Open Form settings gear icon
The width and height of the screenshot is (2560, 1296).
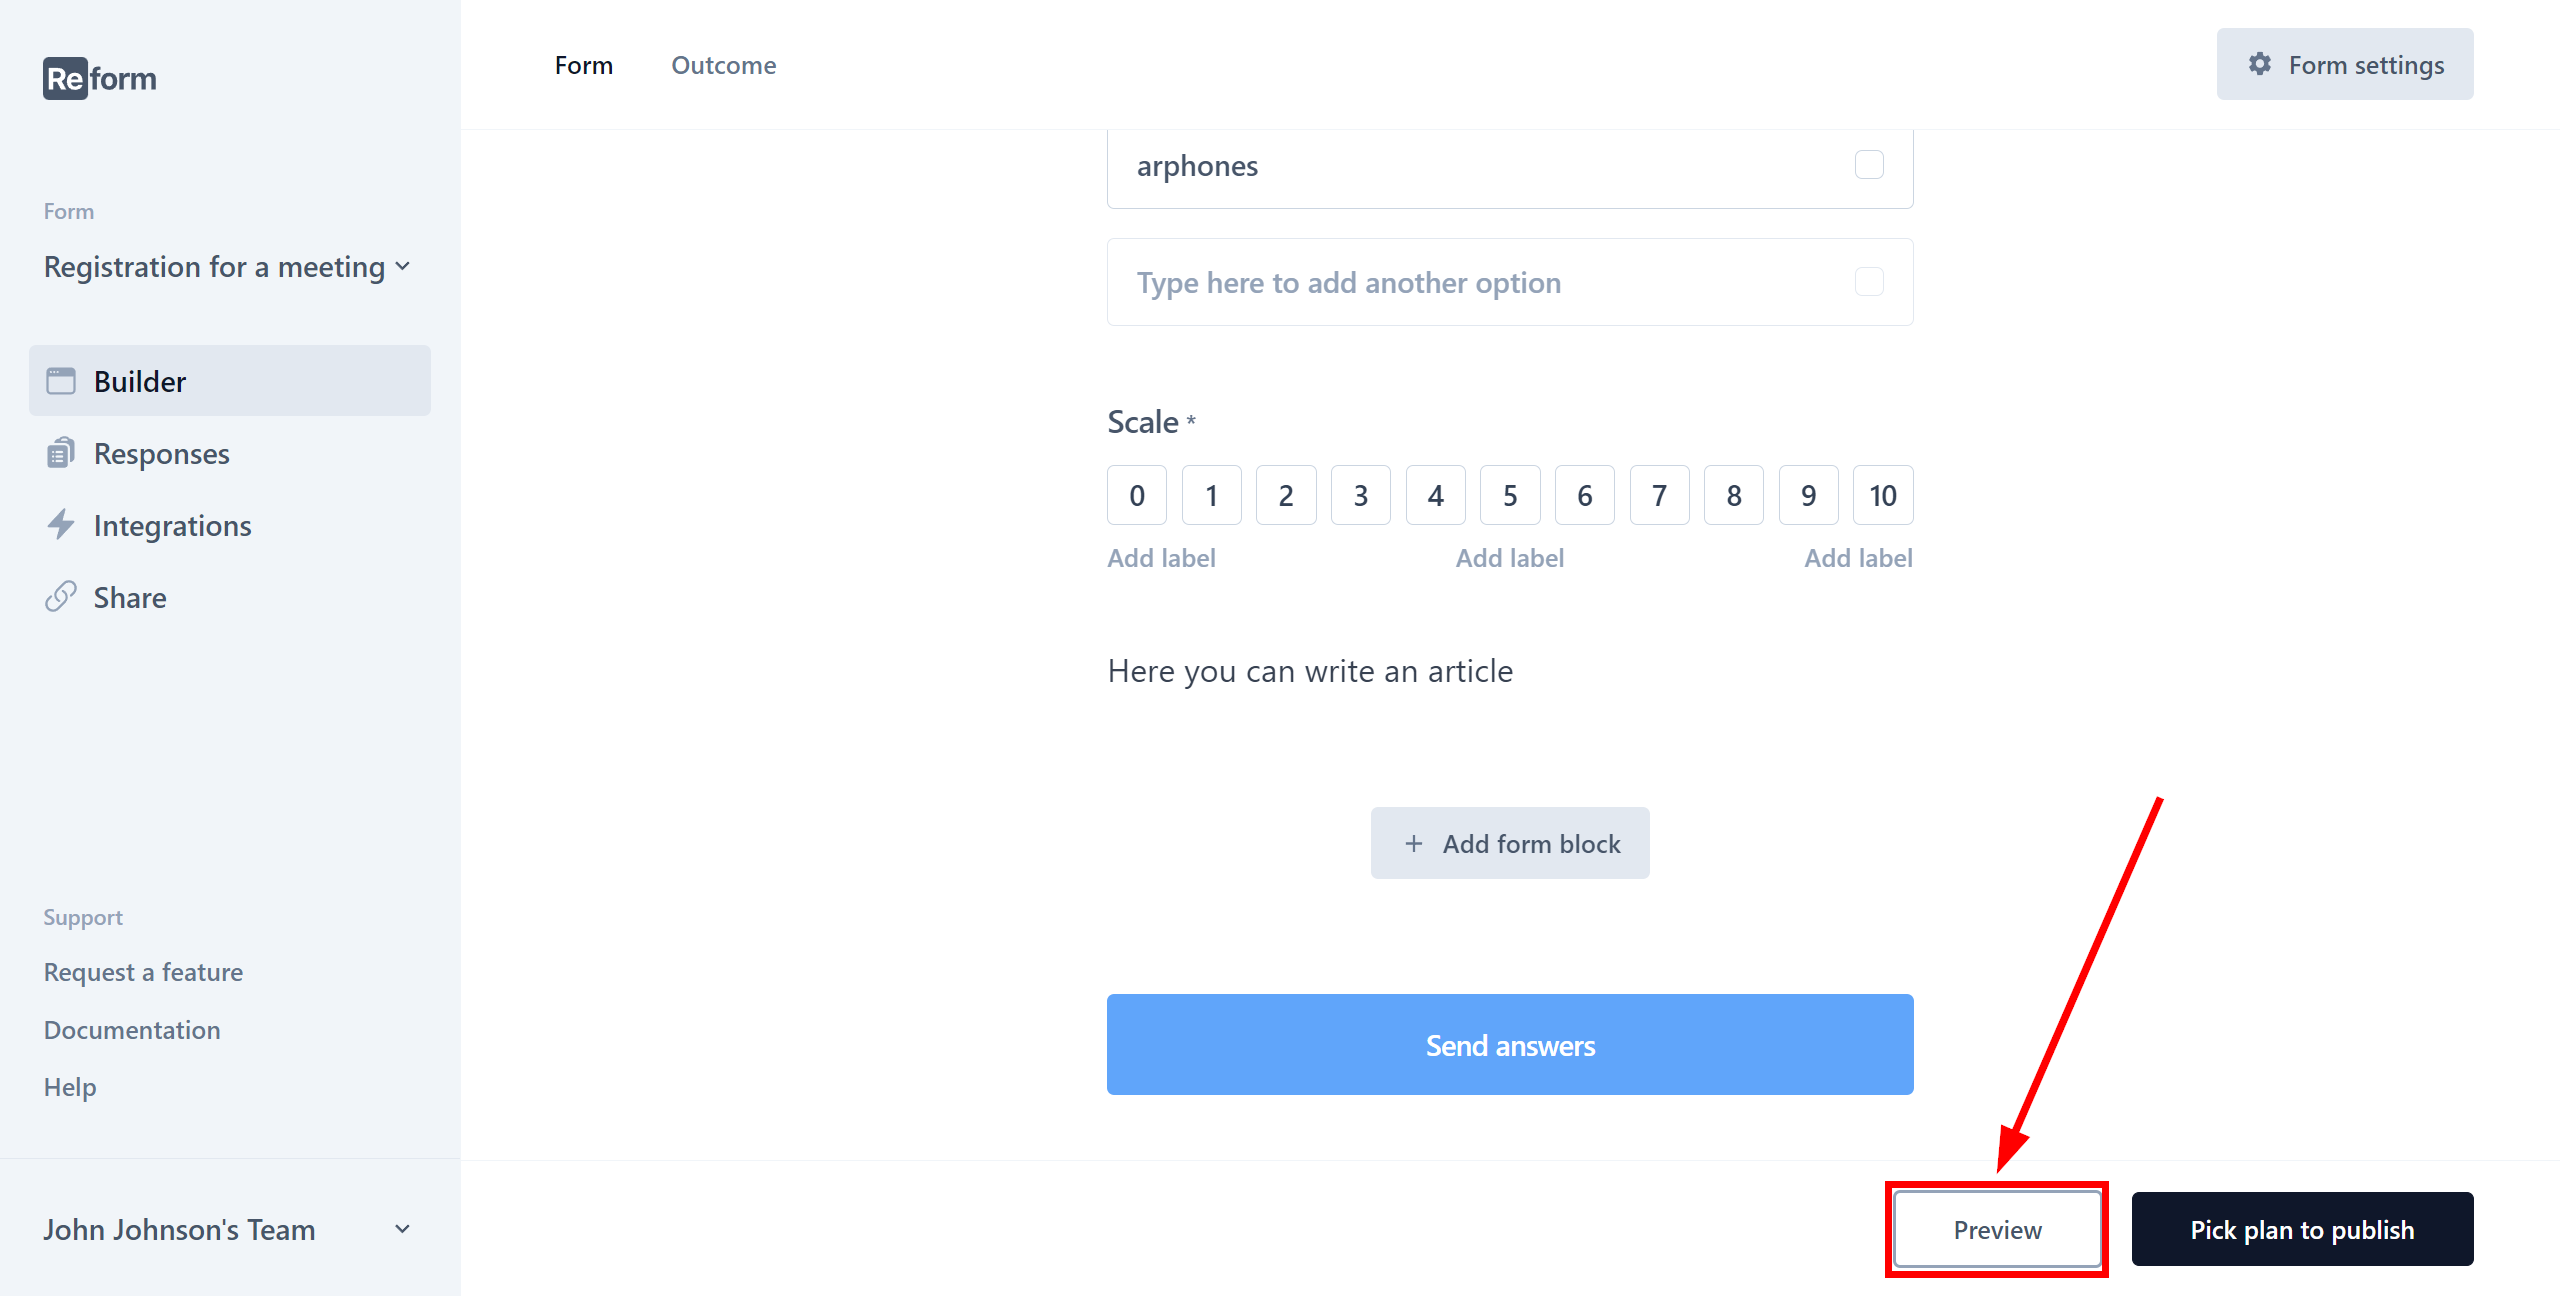(x=2258, y=64)
